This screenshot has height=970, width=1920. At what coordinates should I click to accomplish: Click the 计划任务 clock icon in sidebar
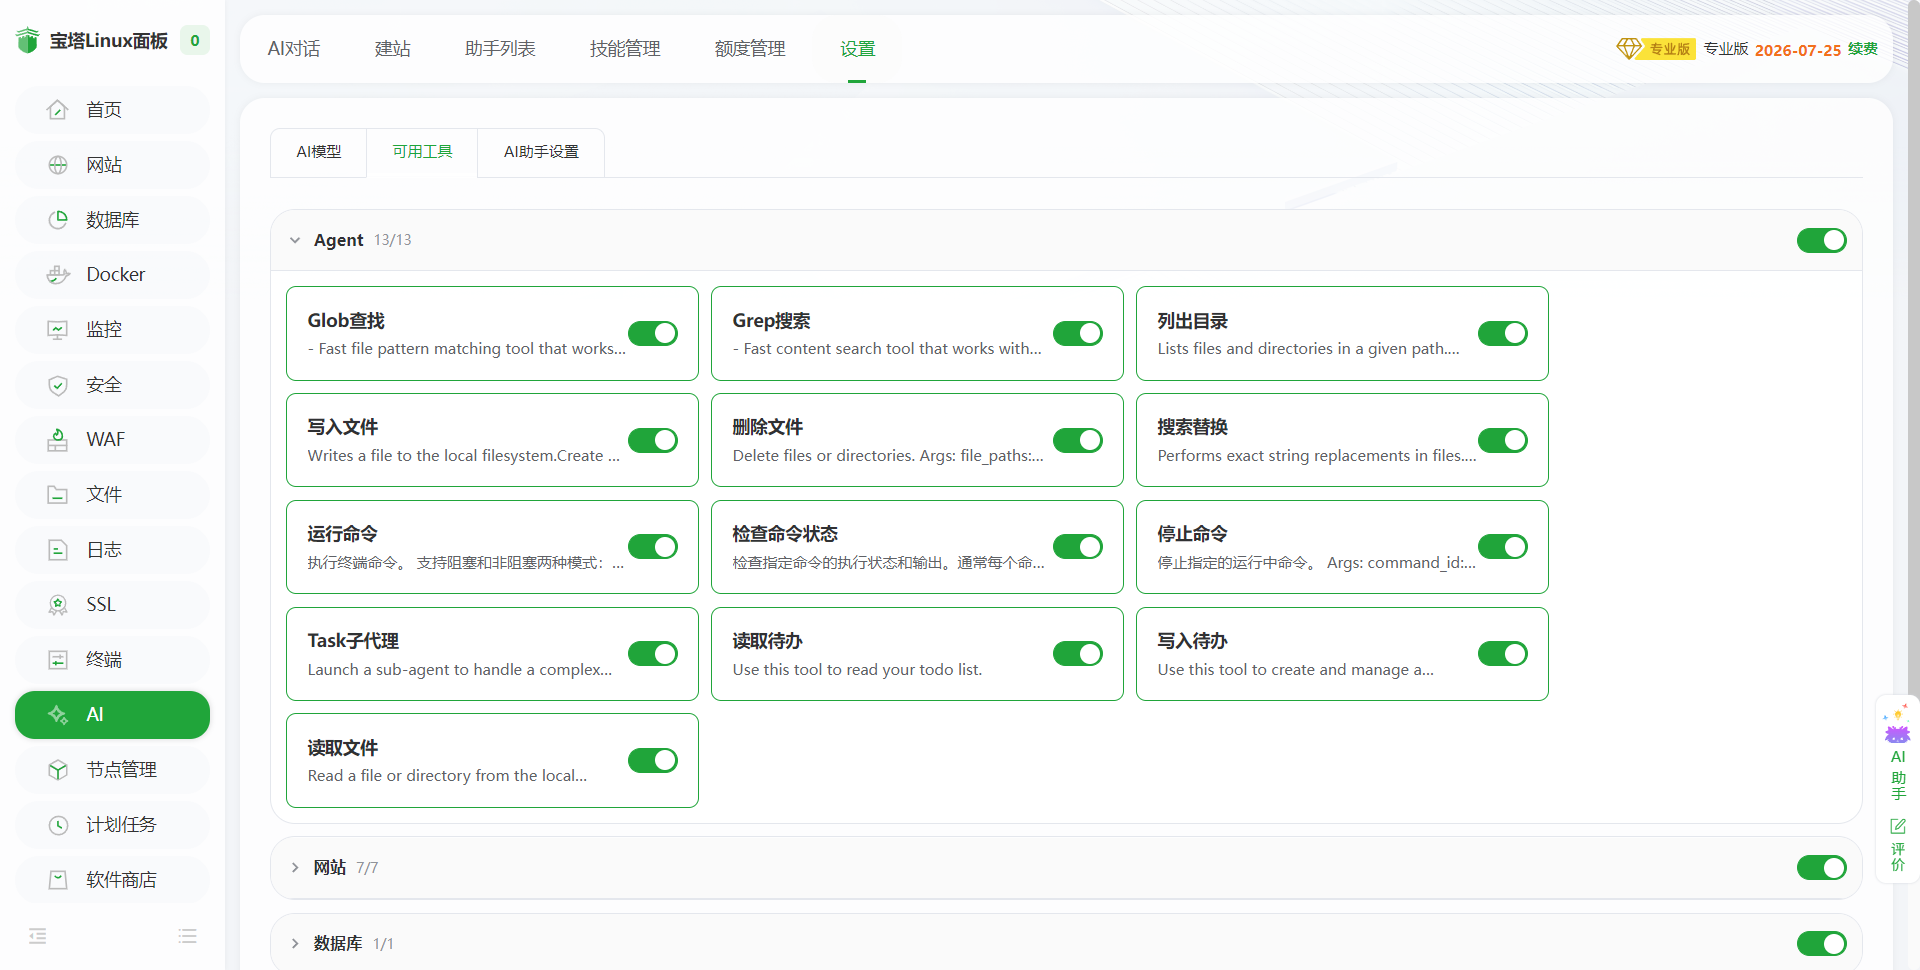(x=58, y=825)
